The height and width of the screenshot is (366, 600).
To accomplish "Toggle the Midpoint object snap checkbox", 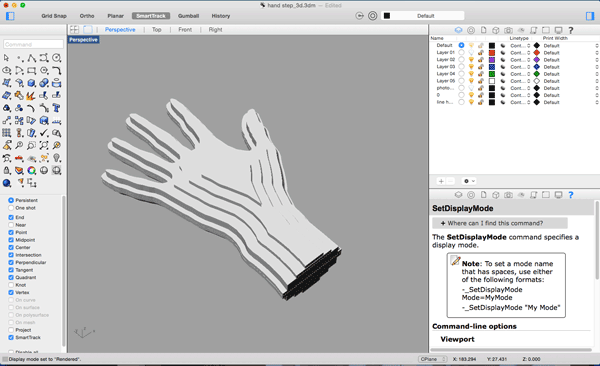I will click(x=11, y=240).
